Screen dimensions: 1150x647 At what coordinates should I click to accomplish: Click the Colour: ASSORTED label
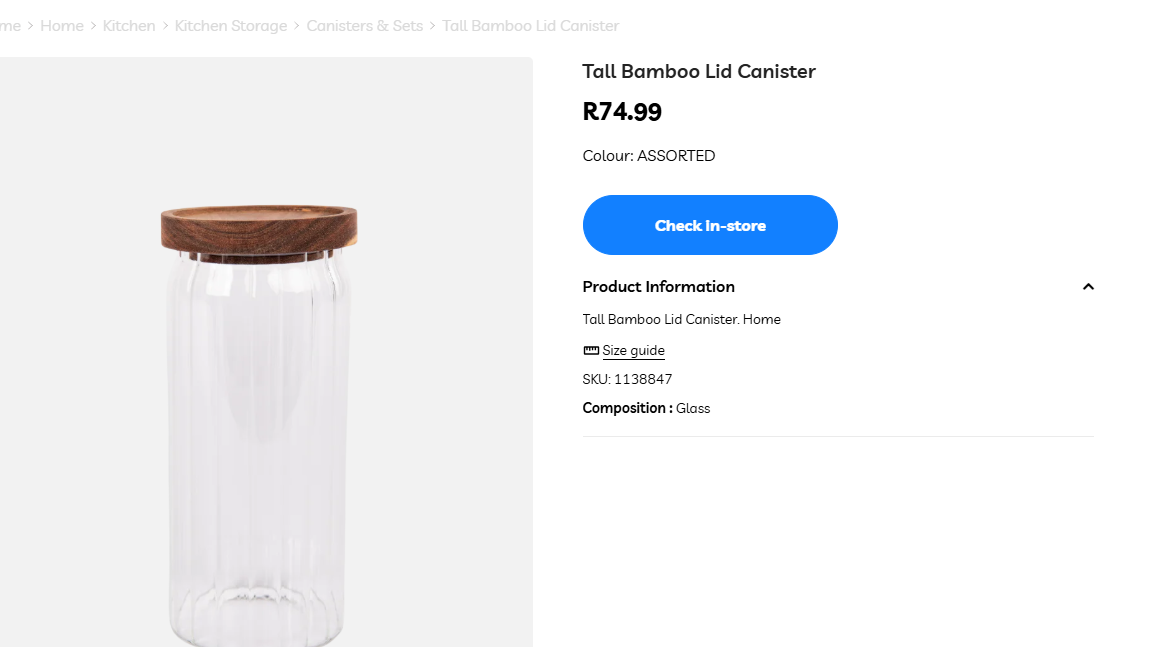click(649, 156)
